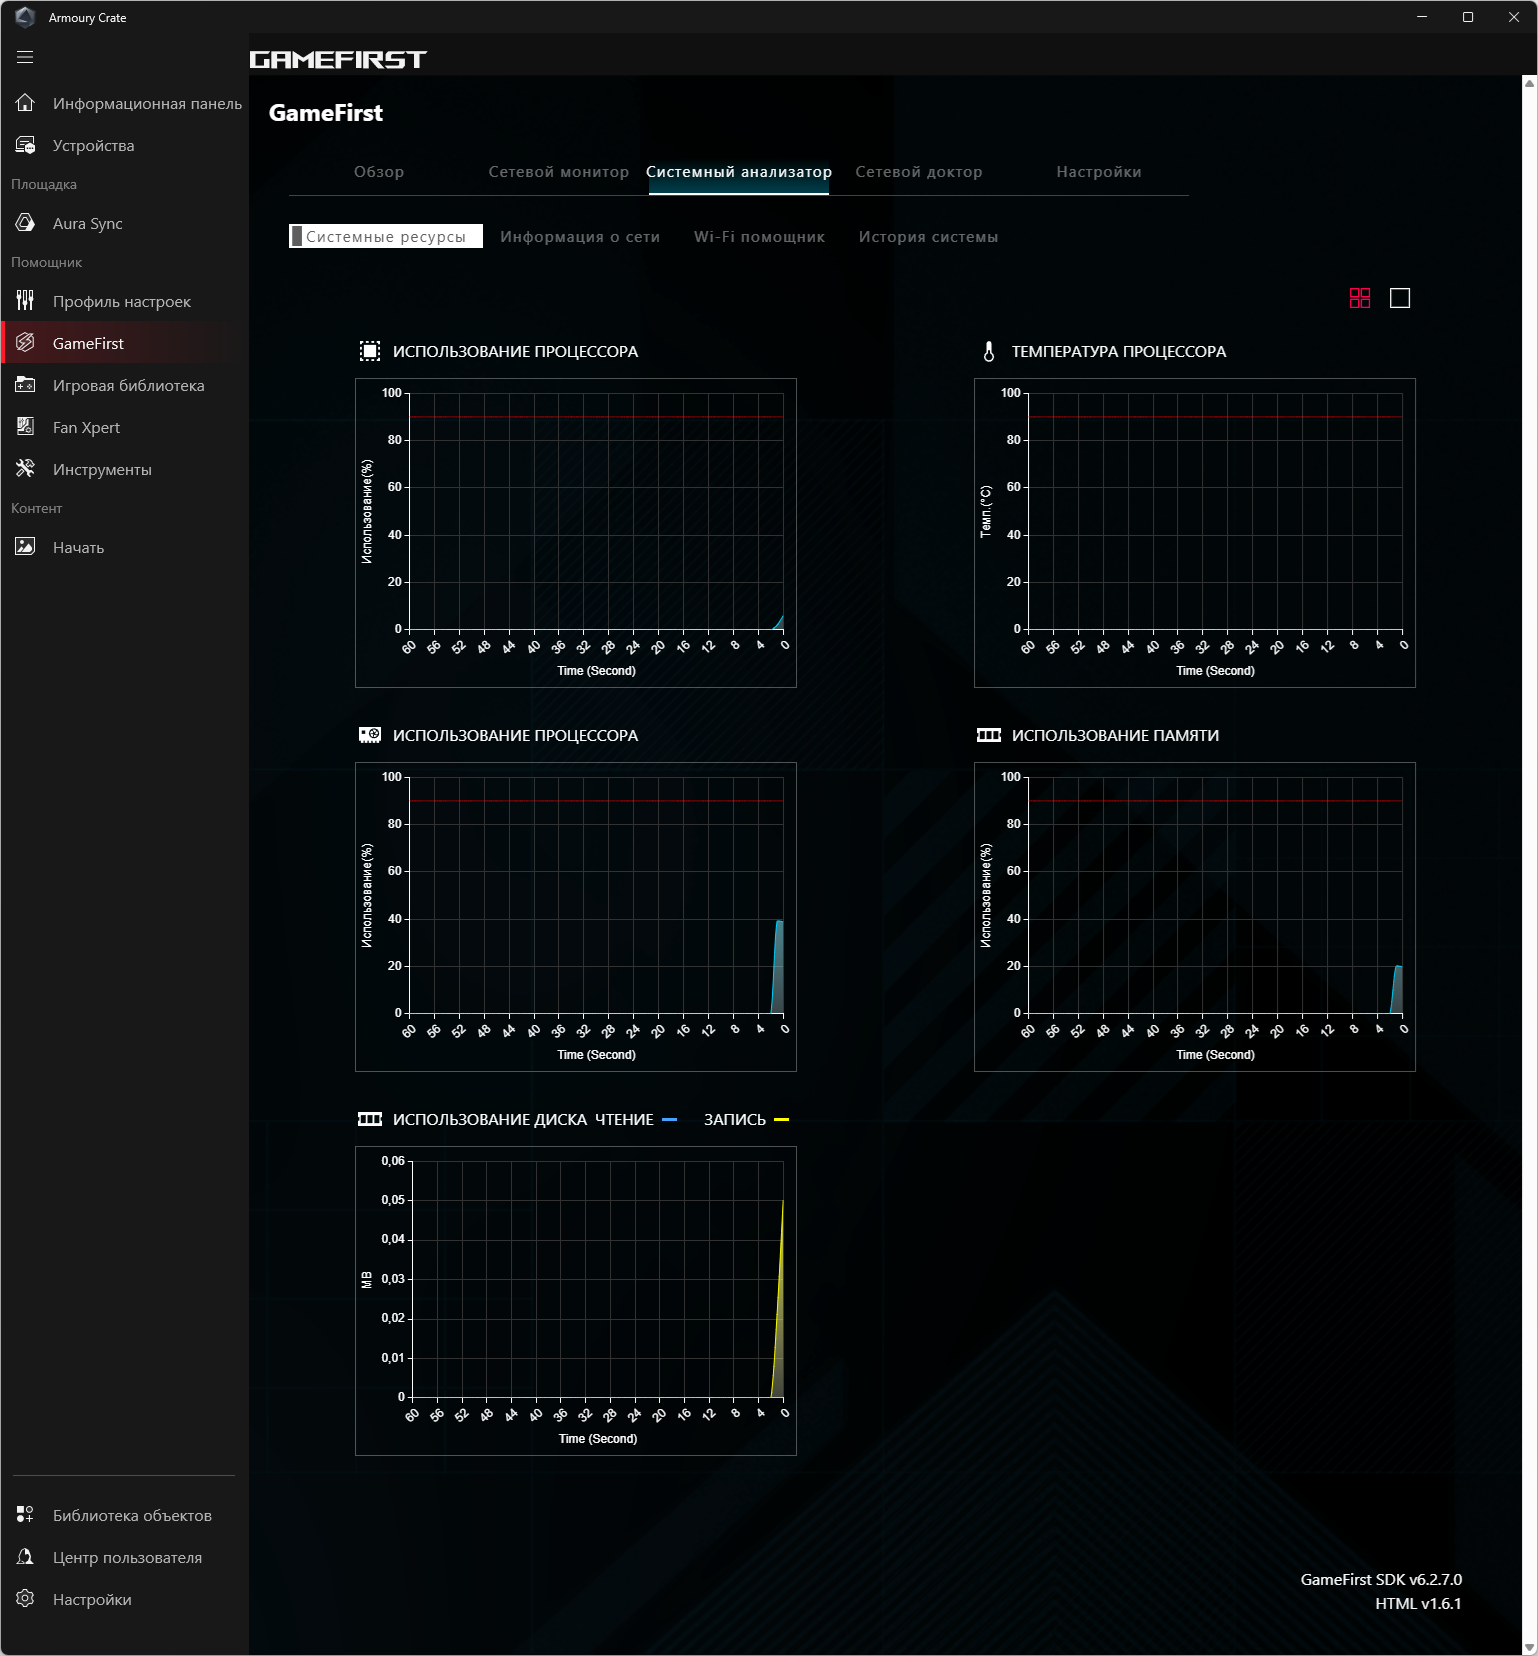Click the Настройки gear icon in sidebar
1538x1656 pixels.
tap(25, 1599)
